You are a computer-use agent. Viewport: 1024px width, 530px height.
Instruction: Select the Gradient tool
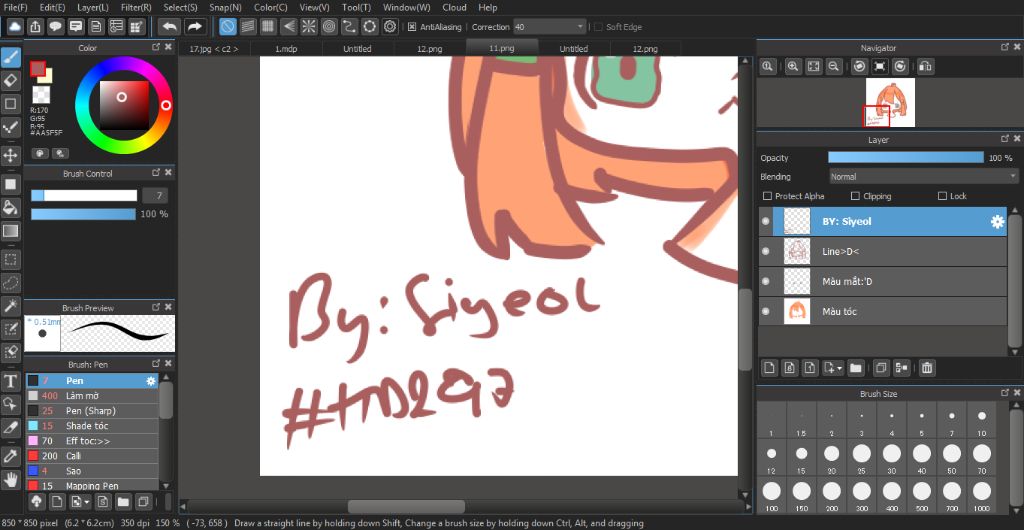(x=10, y=230)
